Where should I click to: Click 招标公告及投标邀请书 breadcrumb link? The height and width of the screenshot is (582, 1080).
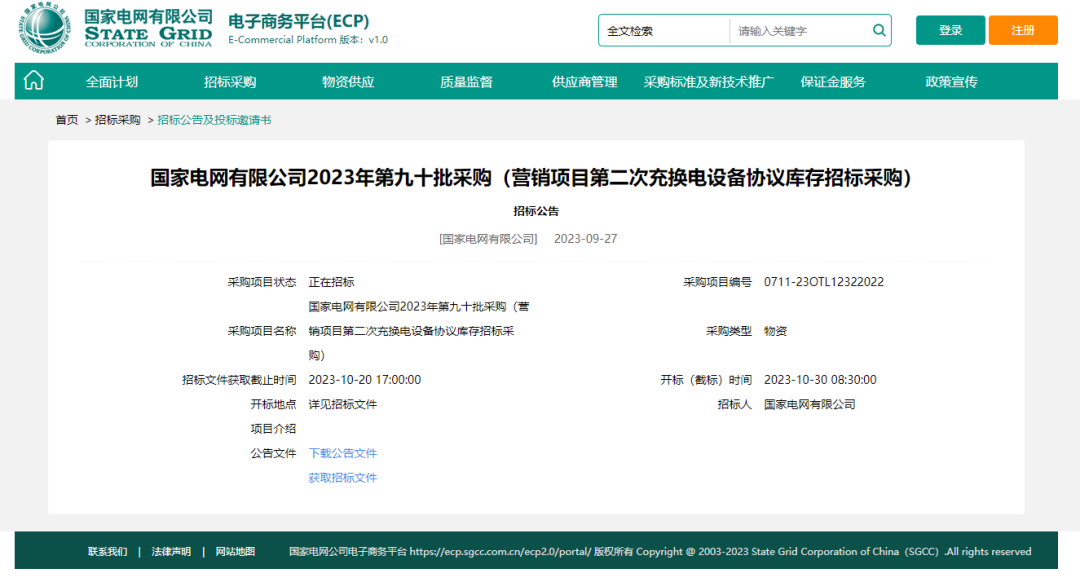tap(214, 120)
